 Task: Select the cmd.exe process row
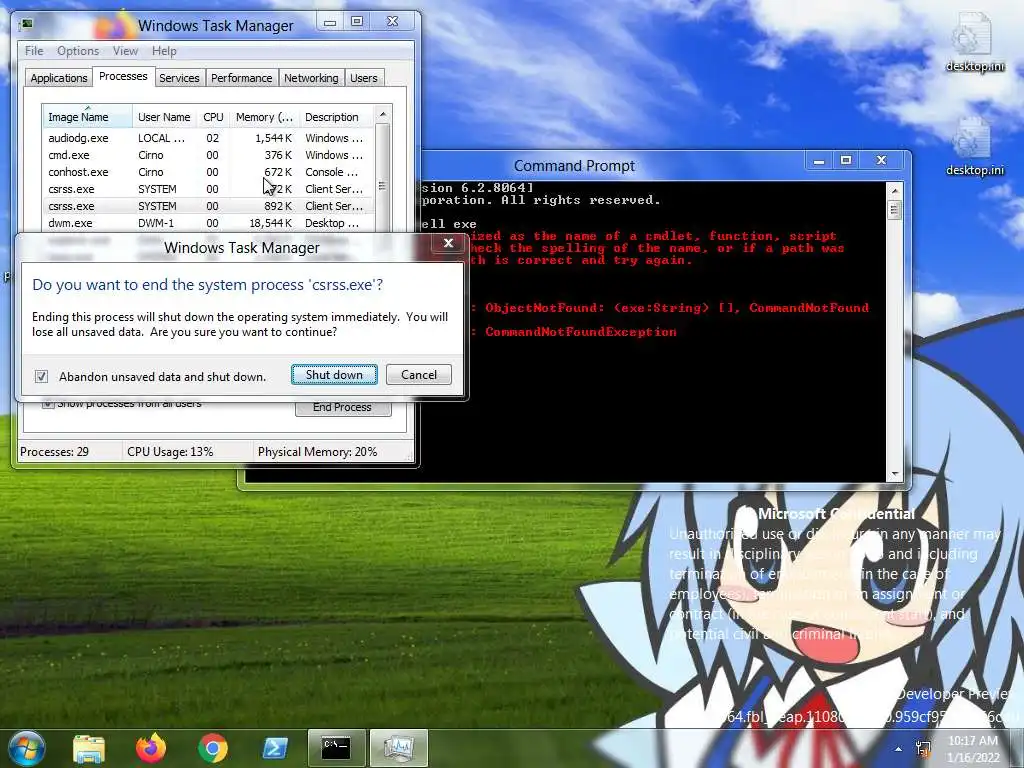[208, 155]
